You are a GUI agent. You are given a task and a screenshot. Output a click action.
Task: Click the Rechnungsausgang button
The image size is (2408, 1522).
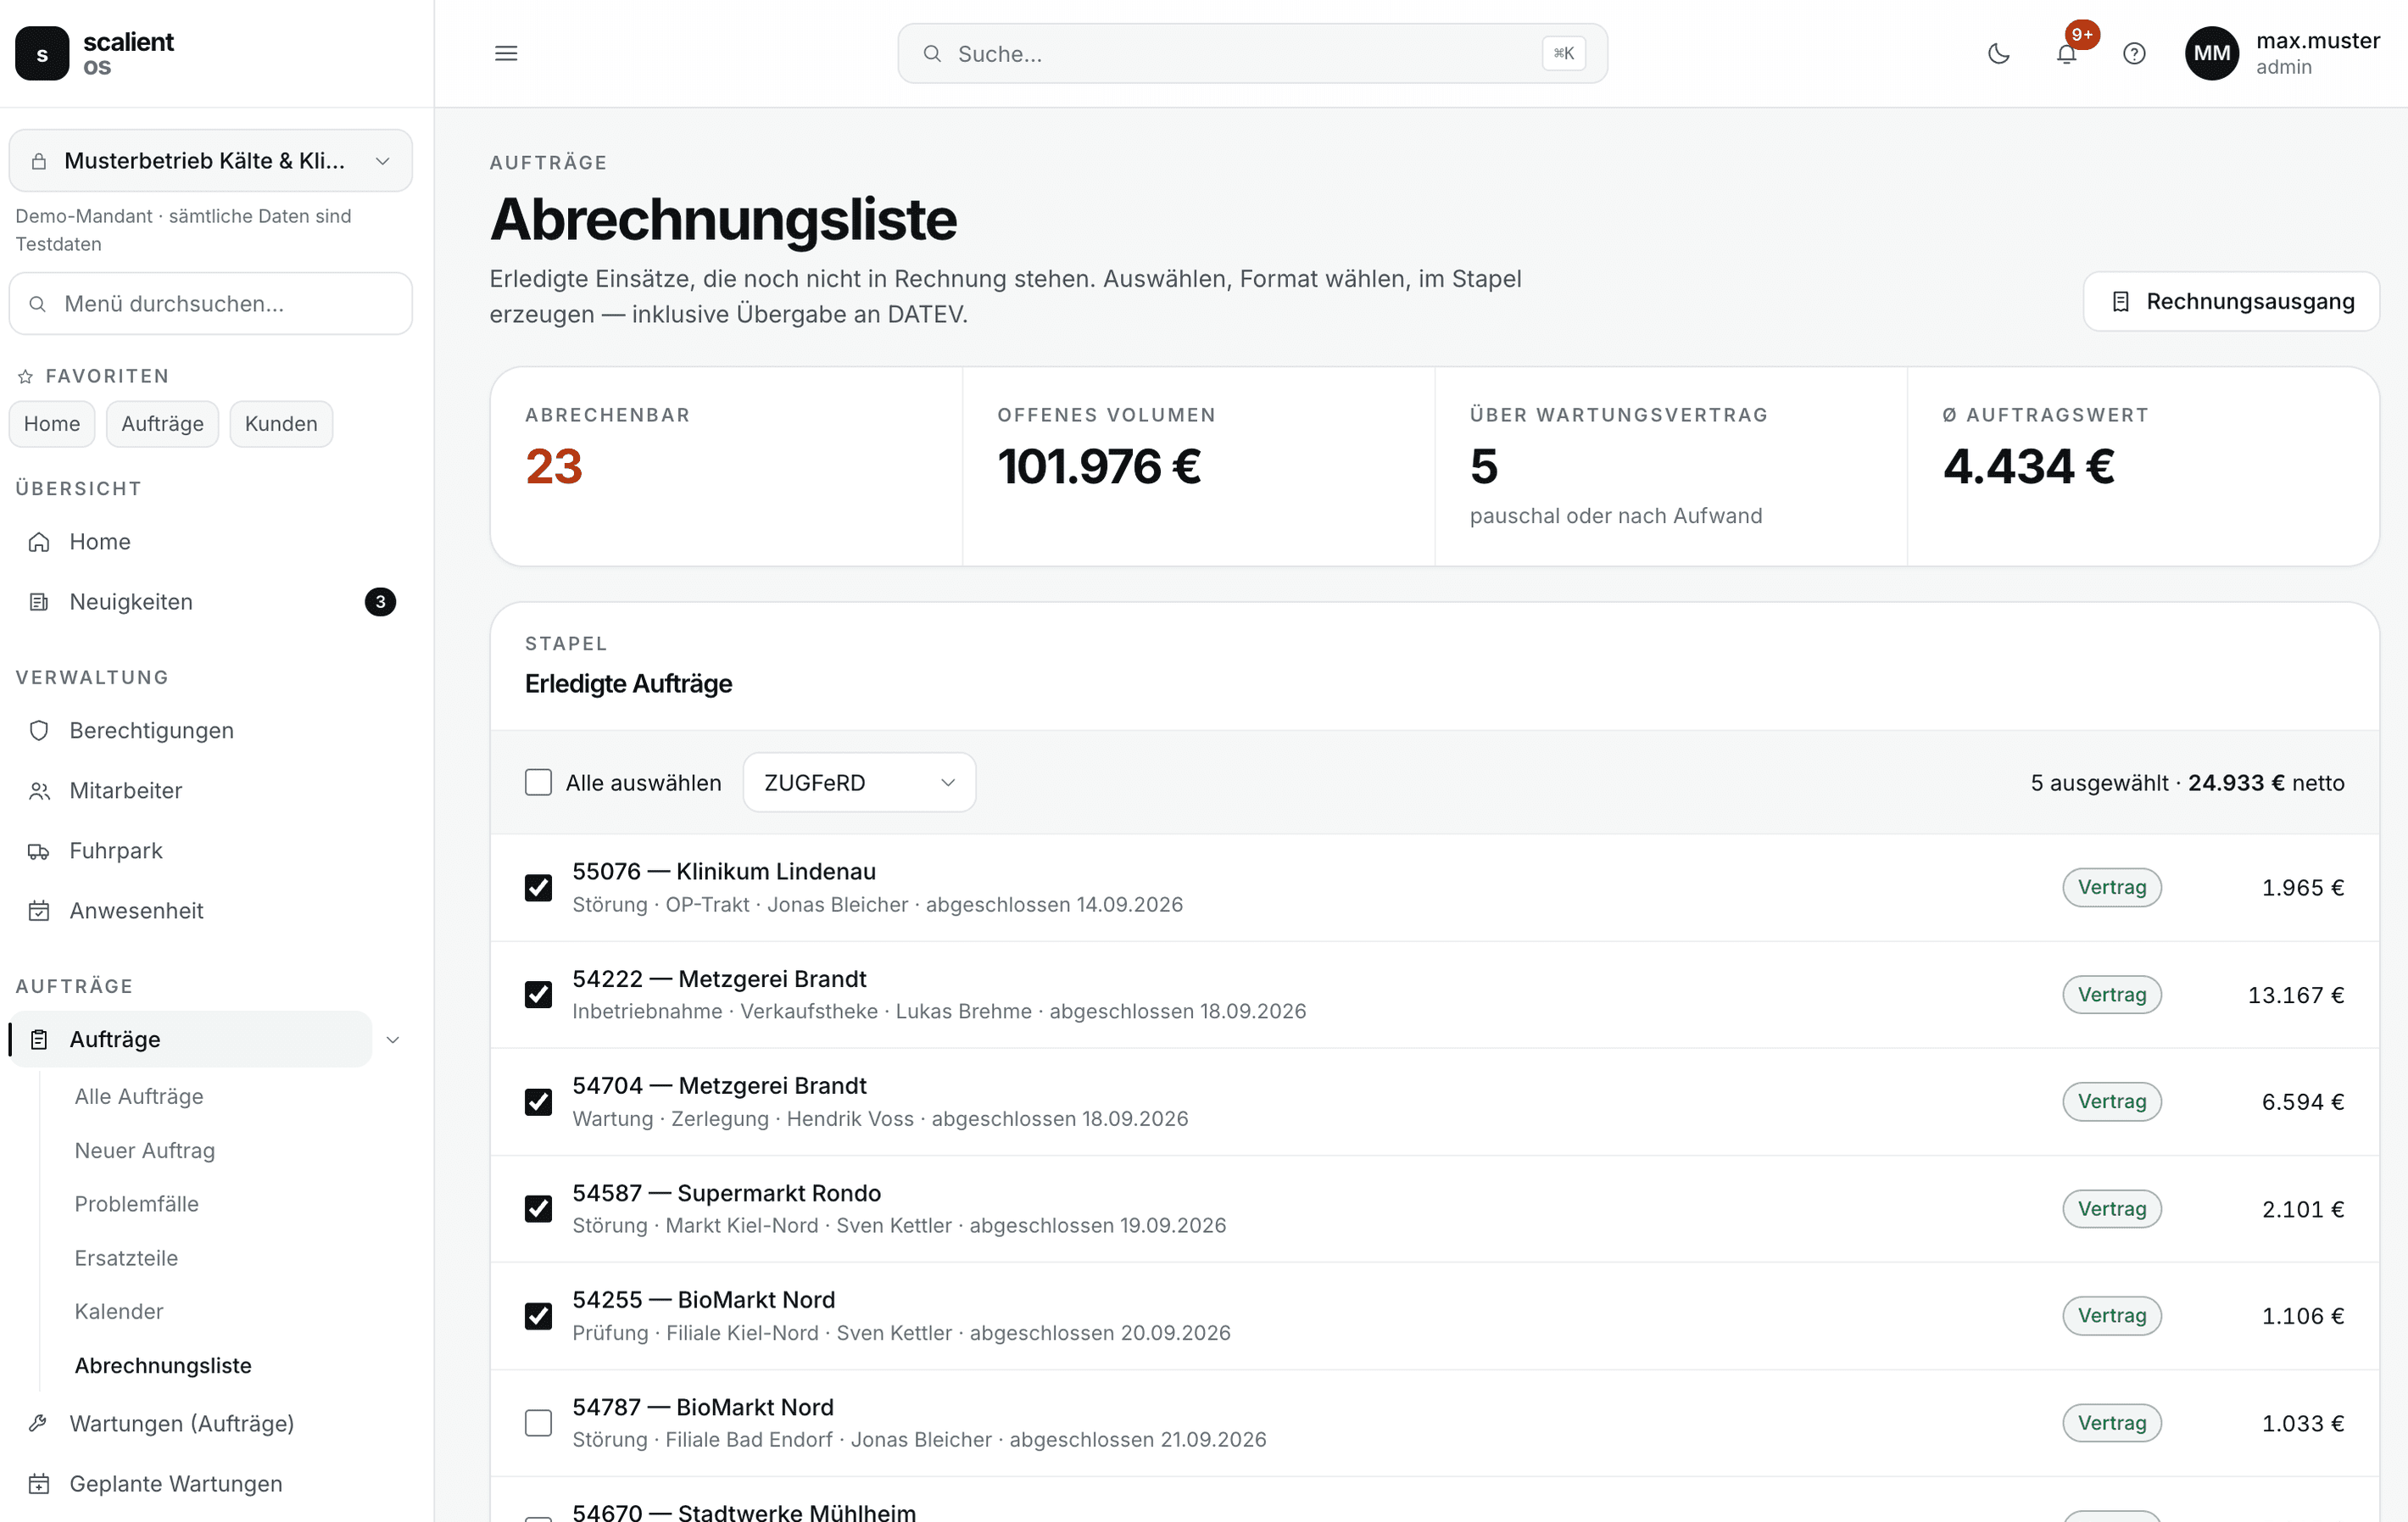pos(2231,301)
